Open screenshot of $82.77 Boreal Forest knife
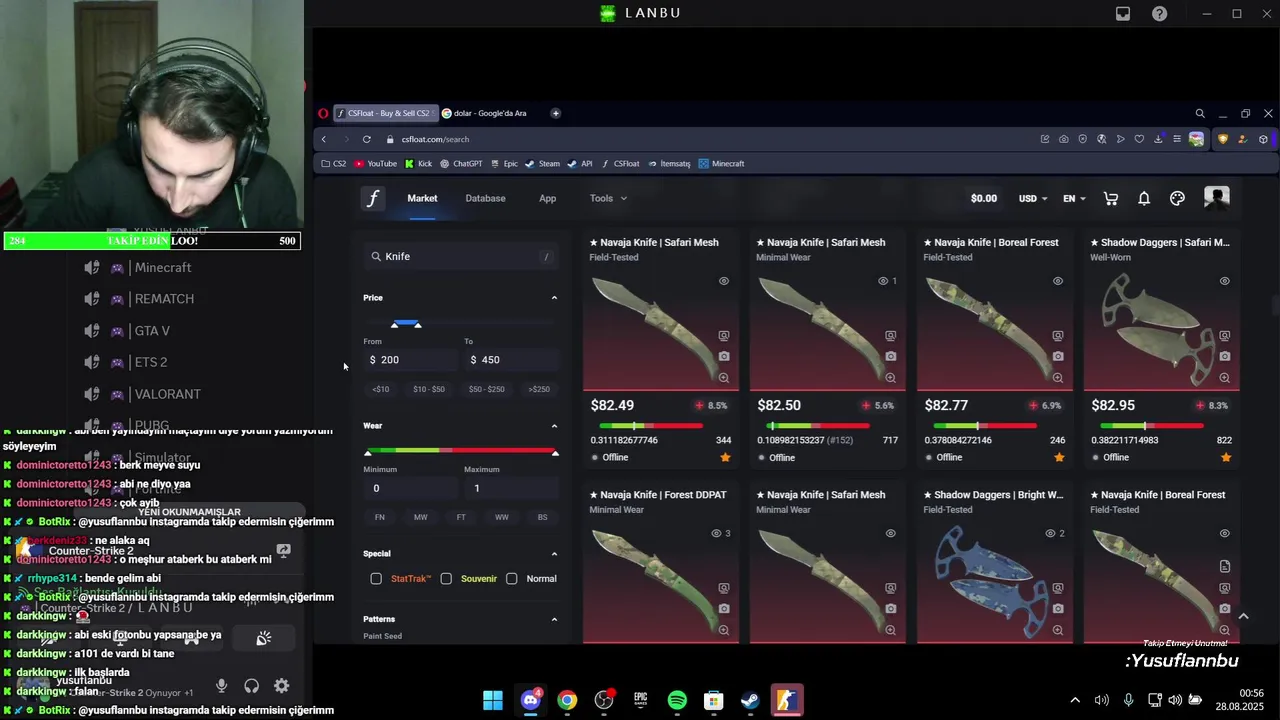This screenshot has width=1280, height=720. tap(1057, 356)
